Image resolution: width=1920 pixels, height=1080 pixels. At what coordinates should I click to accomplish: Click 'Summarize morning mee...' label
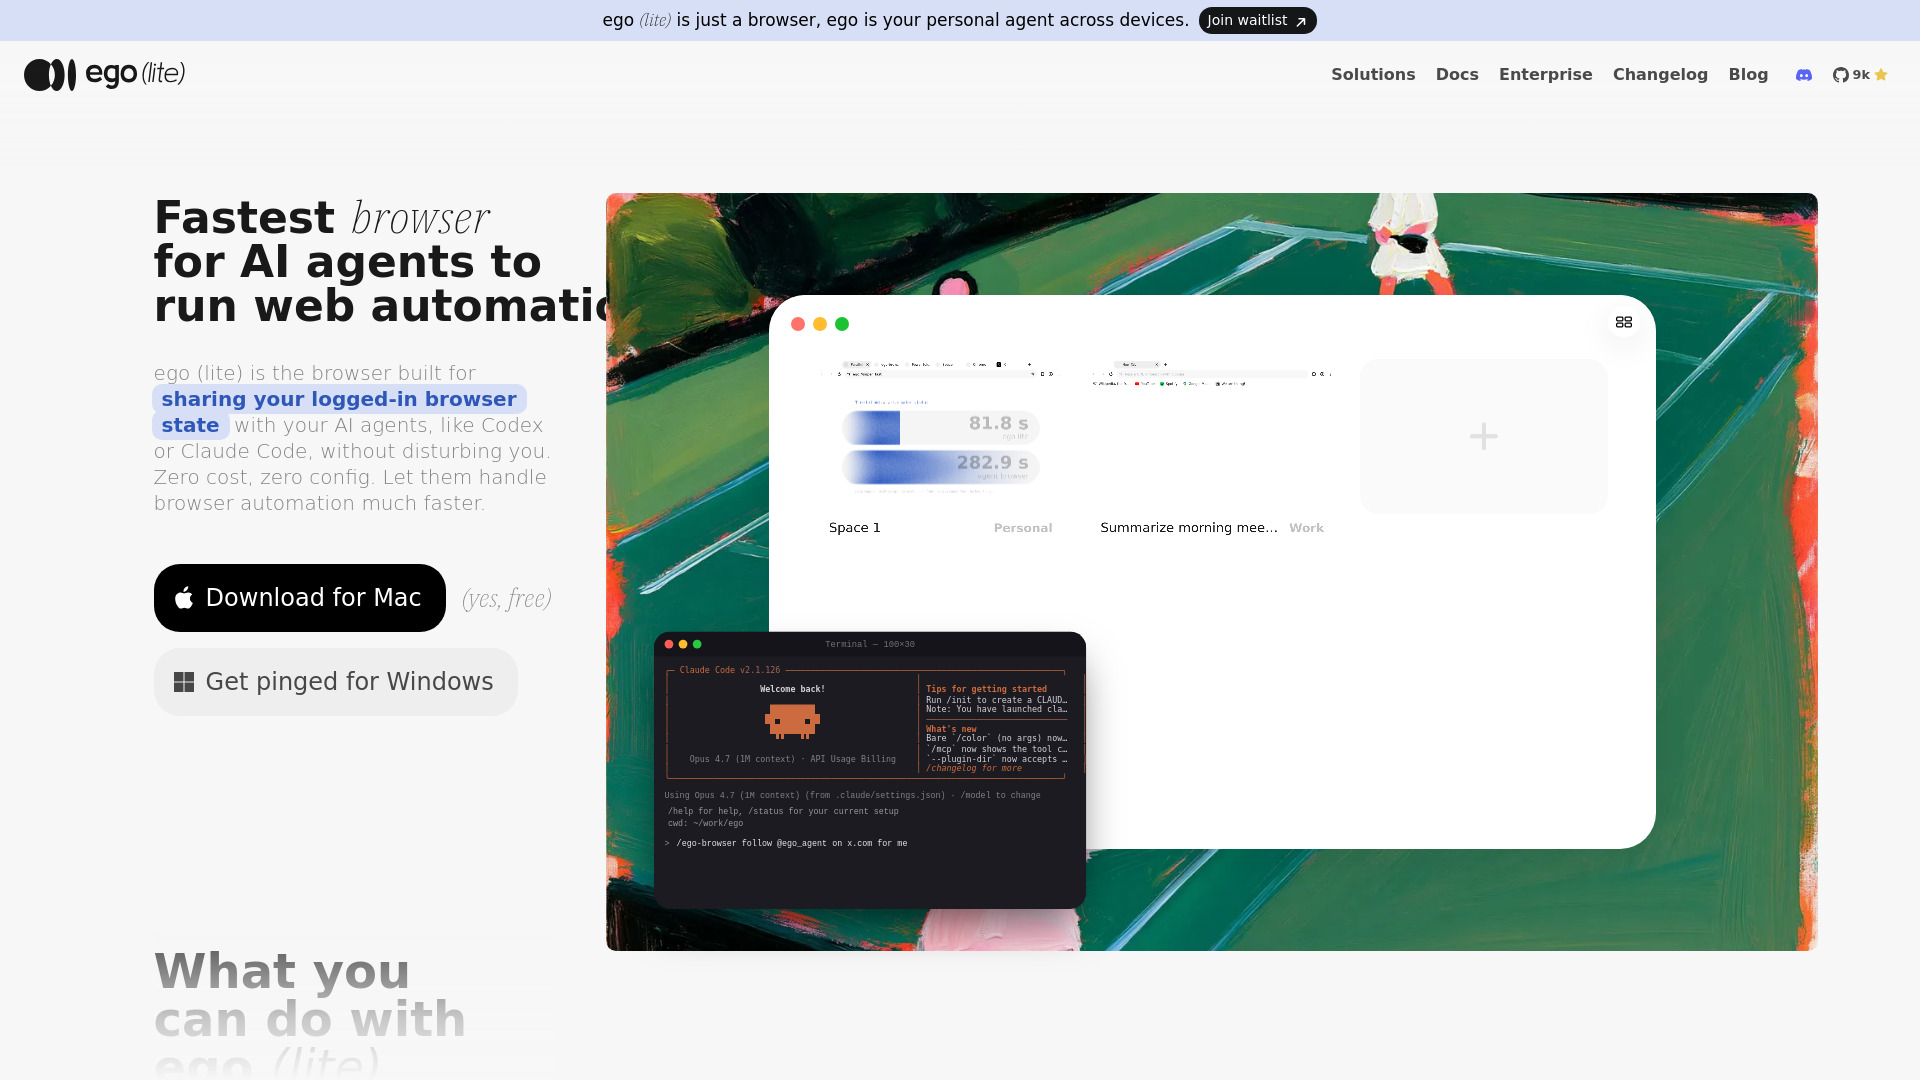[1189, 528]
